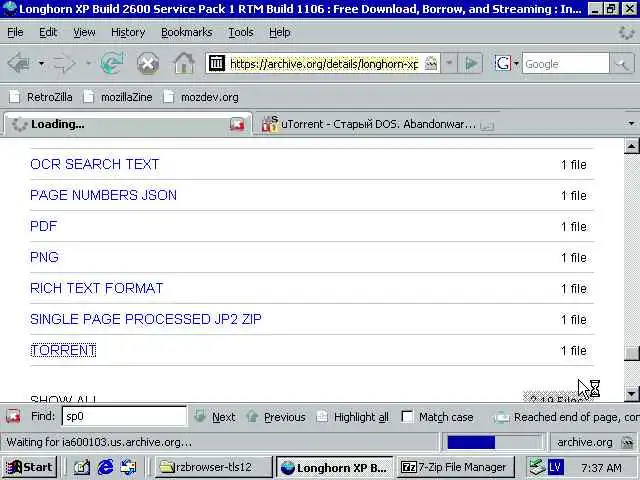The width and height of the screenshot is (640, 480).
Task: Click the feed icon inside address bar
Action: 431,63
